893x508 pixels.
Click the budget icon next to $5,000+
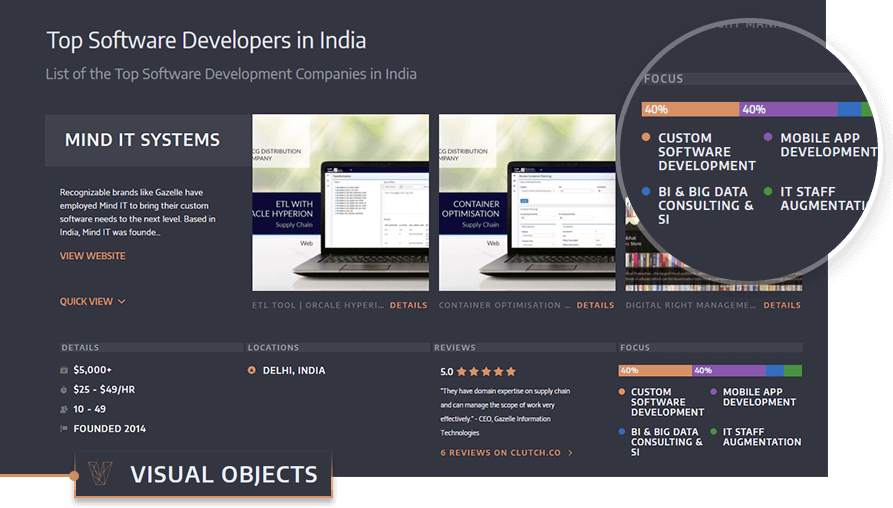point(64,370)
